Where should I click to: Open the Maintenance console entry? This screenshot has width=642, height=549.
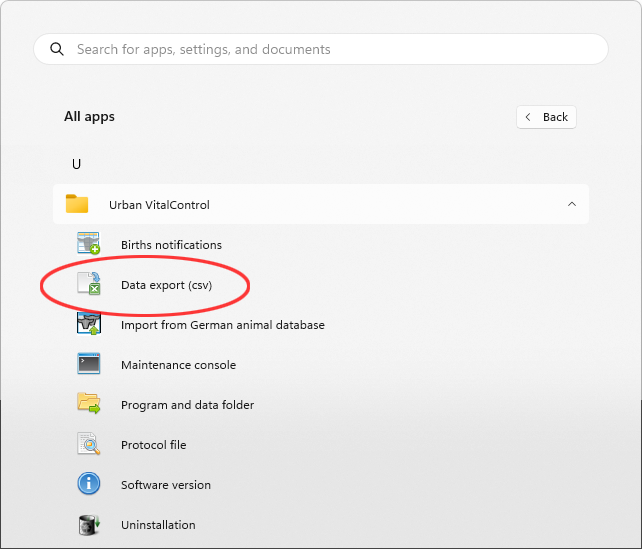[178, 365]
